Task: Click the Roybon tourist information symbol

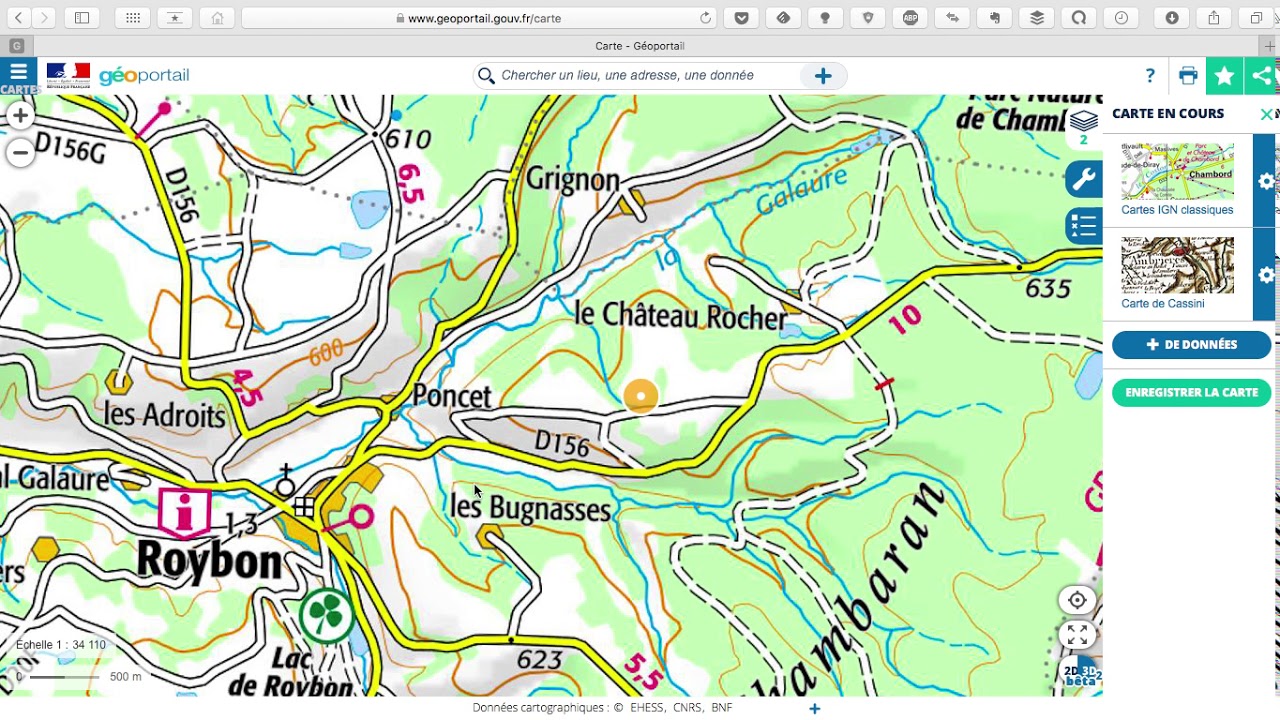Action: (184, 513)
